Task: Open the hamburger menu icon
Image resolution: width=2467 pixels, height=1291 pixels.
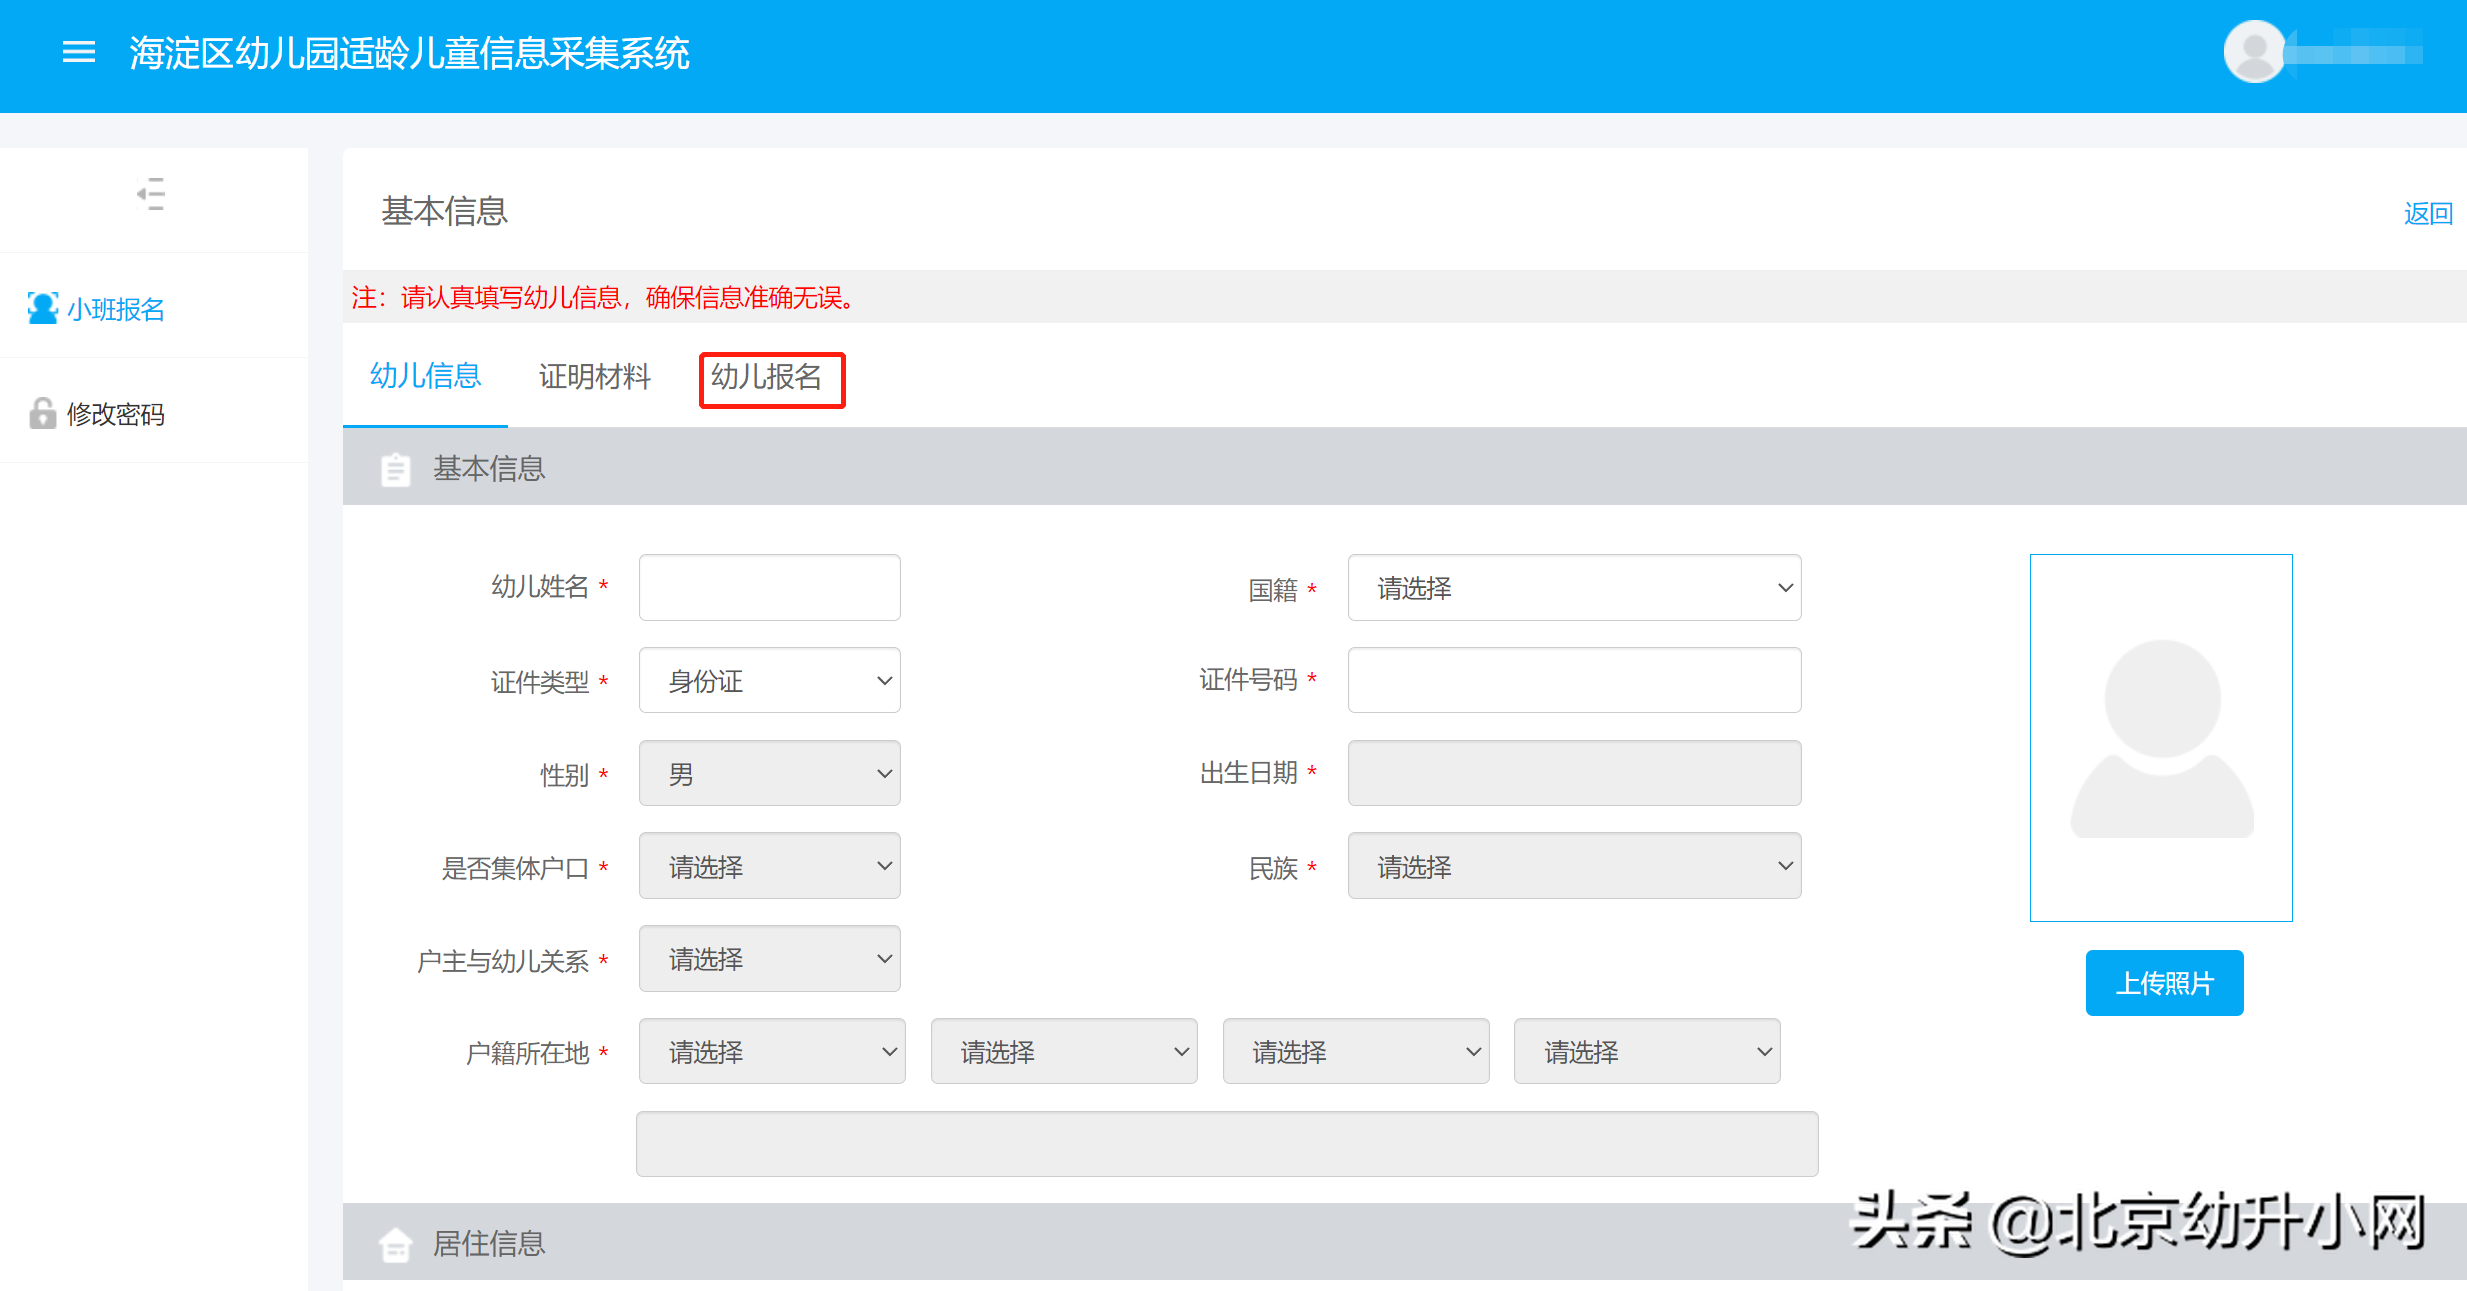Action: [x=79, y=52]
